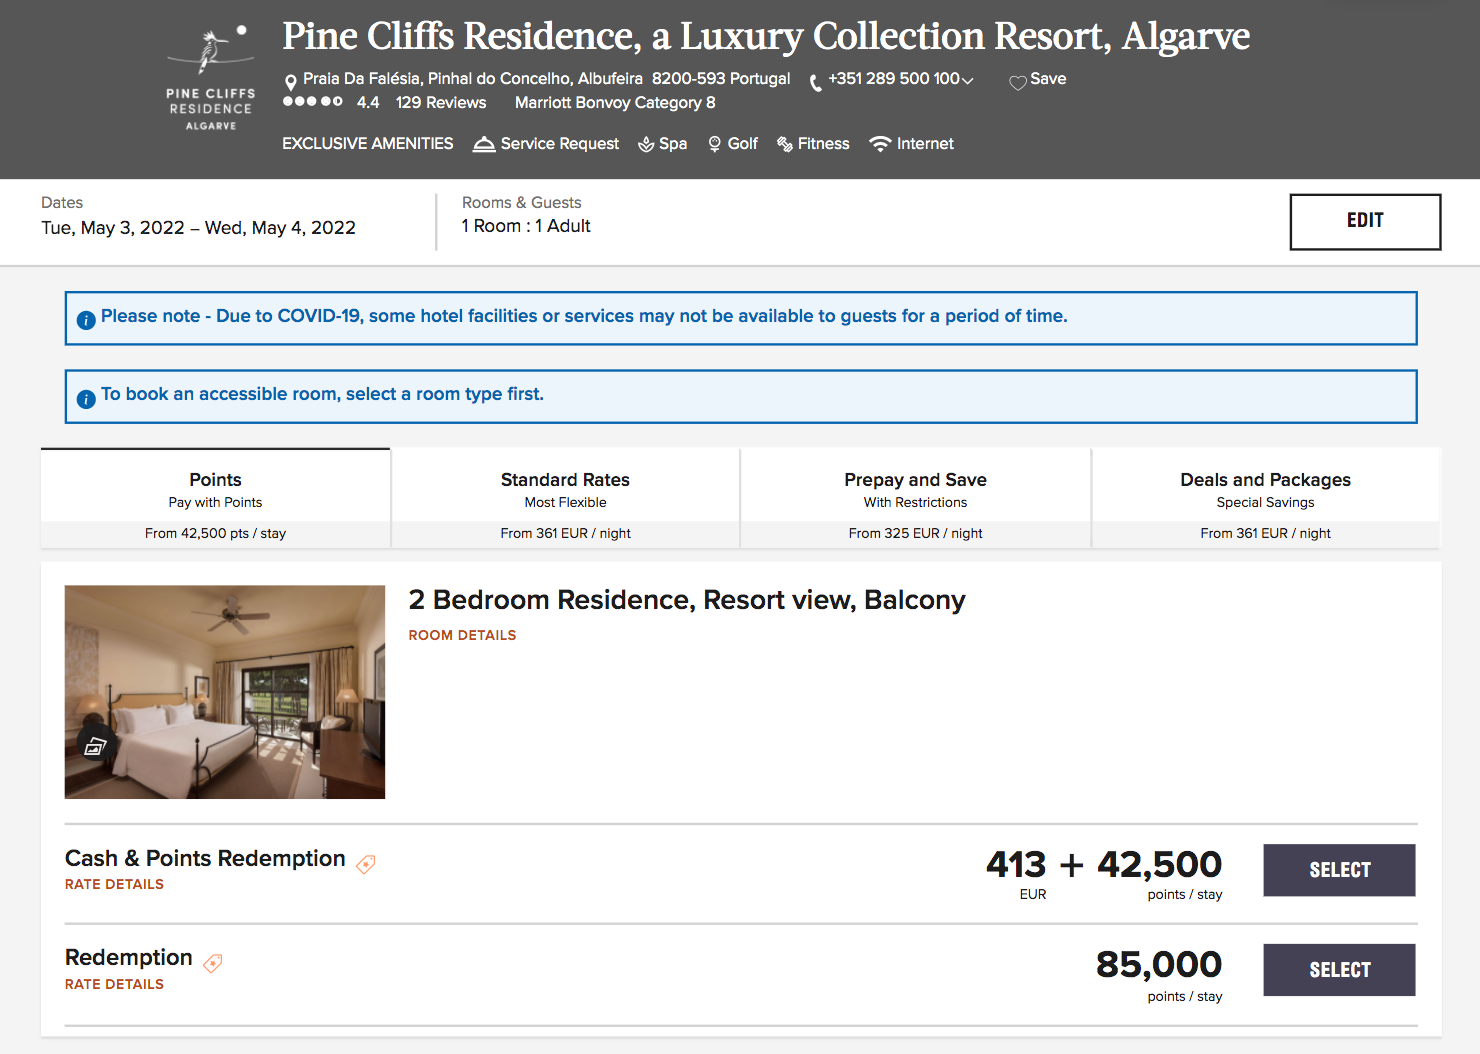The height and width of the screenshot is (1054, 1480).
Task: Select the 85,000 points Redemption rate
Action: [1339, 970]
